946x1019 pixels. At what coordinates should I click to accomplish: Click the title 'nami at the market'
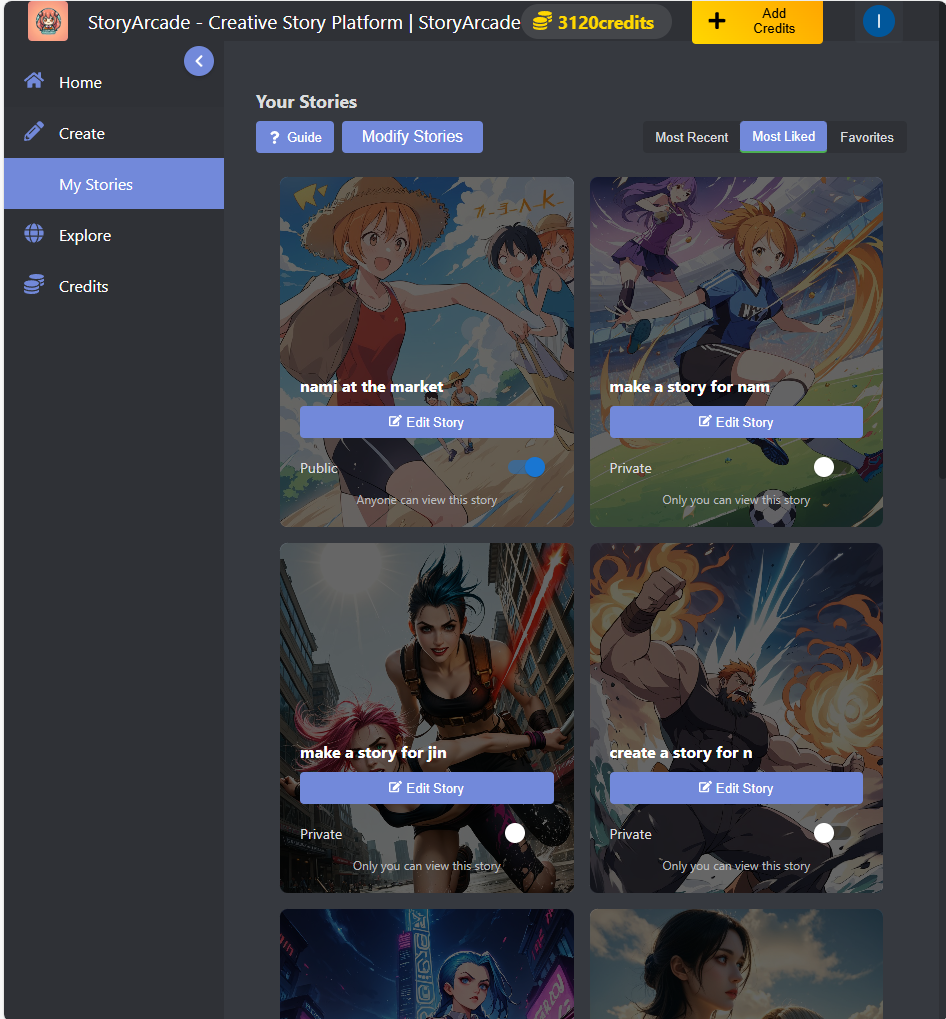372,387
